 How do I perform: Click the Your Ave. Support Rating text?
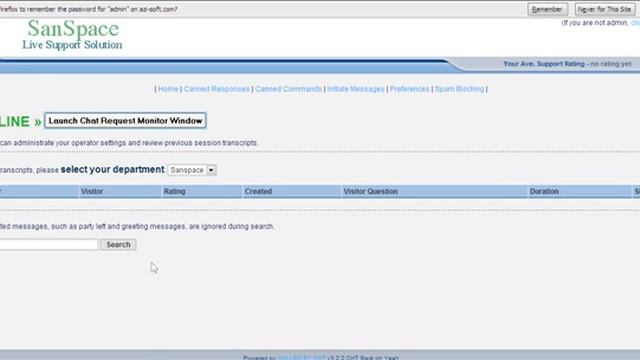[x=567, y=64]
